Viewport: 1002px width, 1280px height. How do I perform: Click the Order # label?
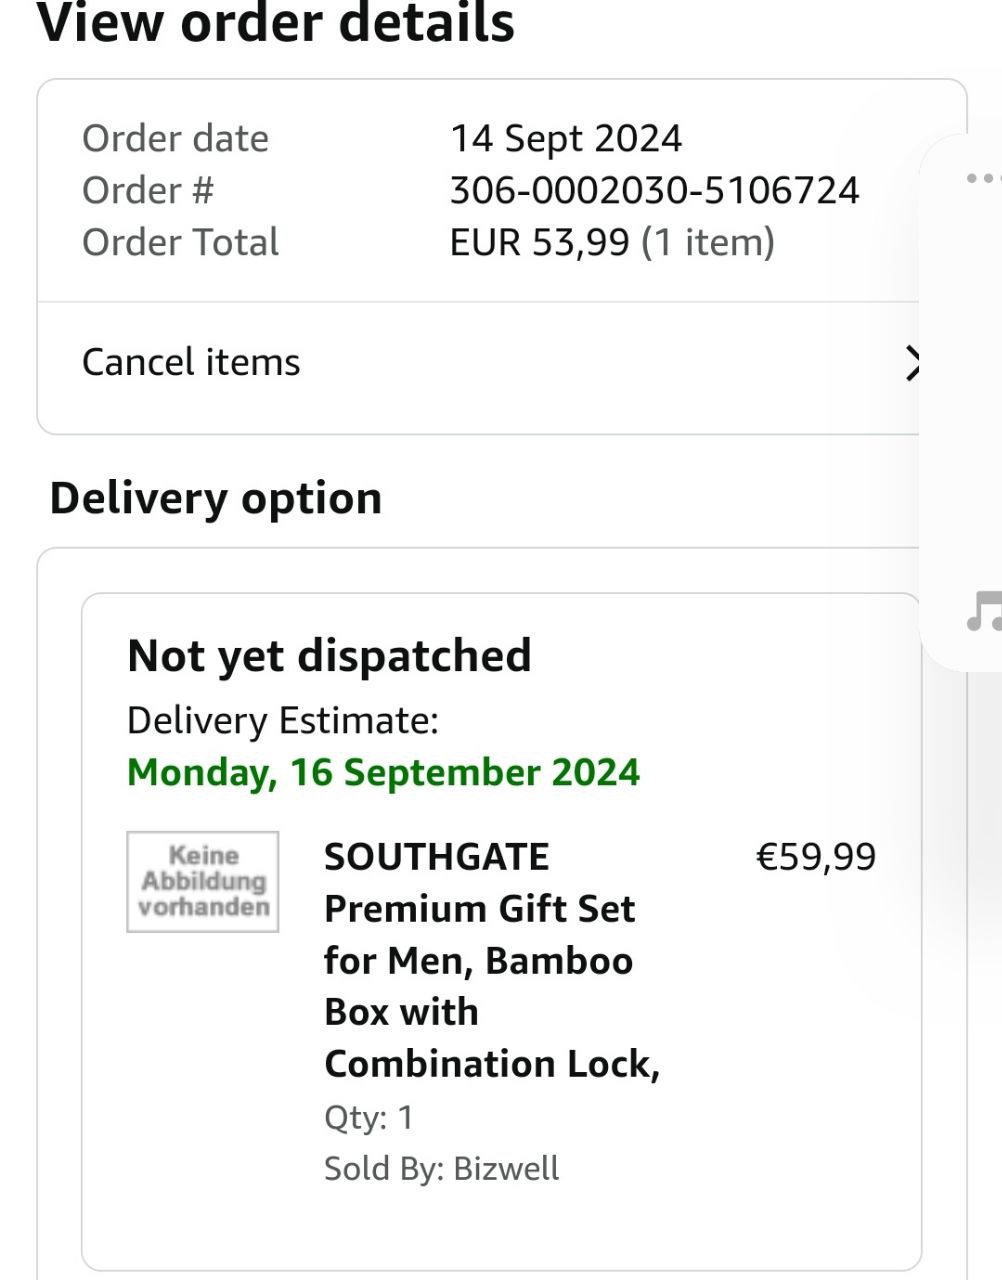point(148,190)
